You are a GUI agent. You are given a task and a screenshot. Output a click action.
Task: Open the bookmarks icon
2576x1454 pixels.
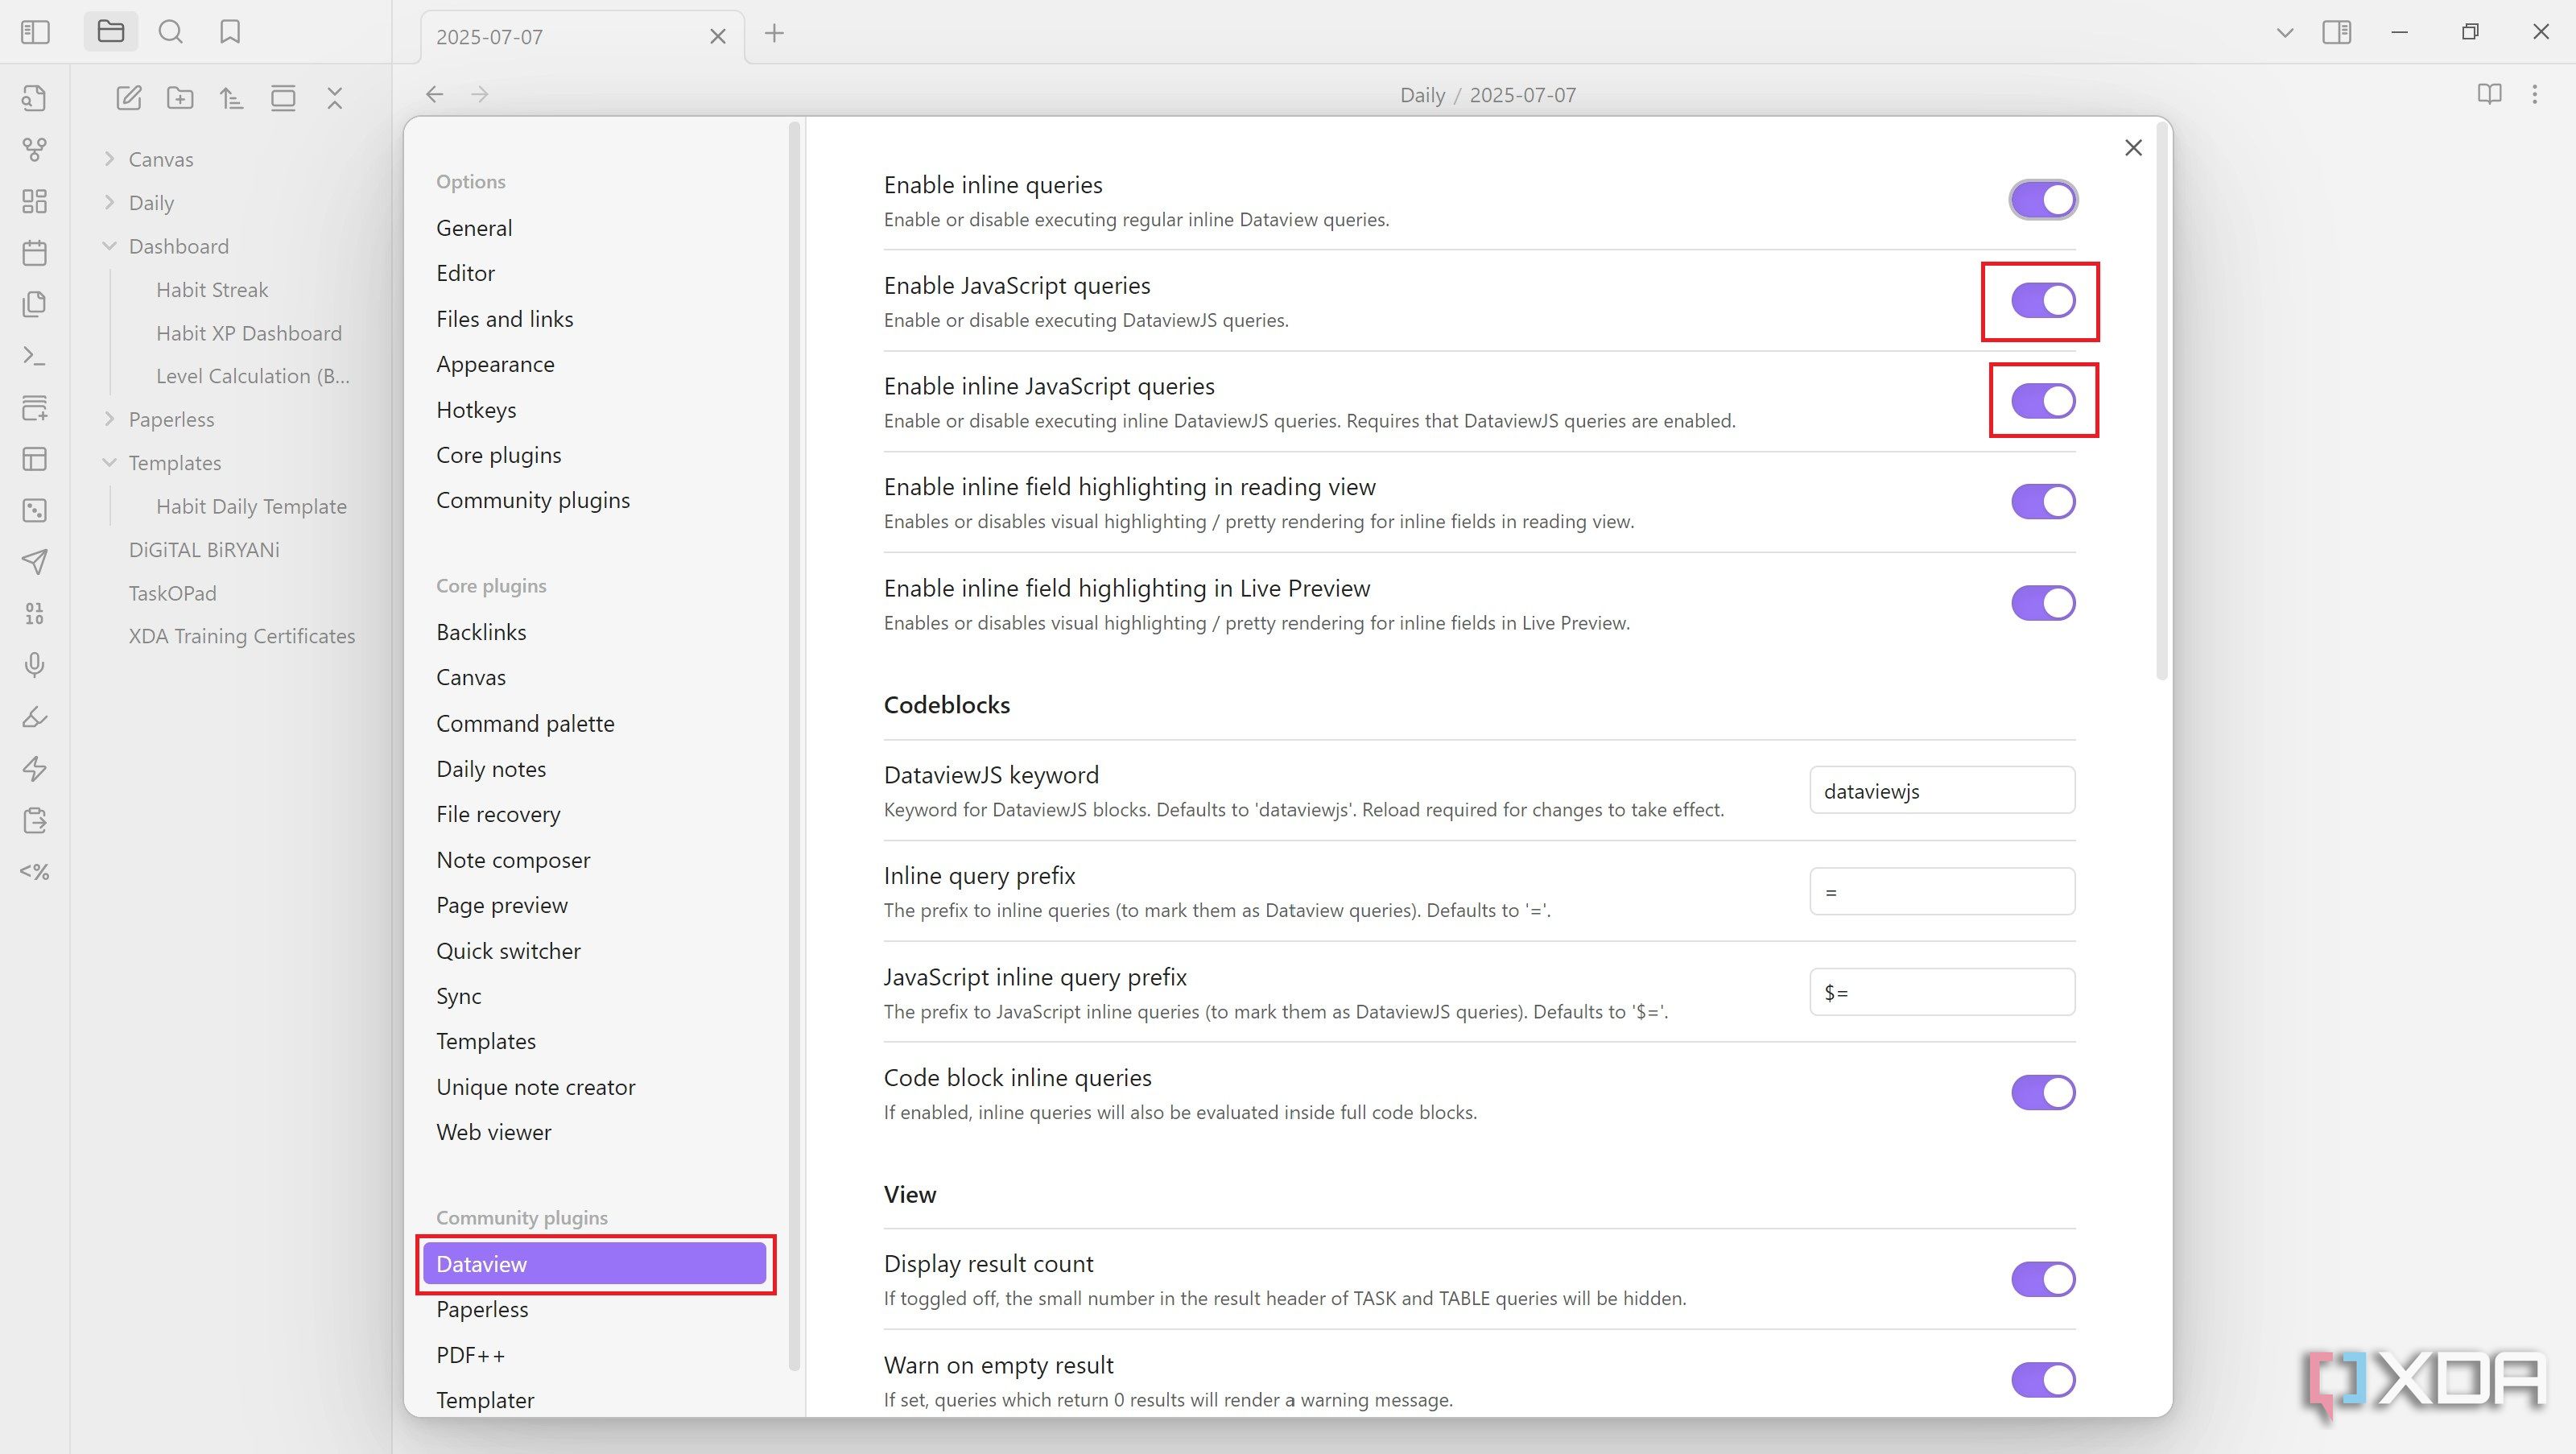pos(230,32)
